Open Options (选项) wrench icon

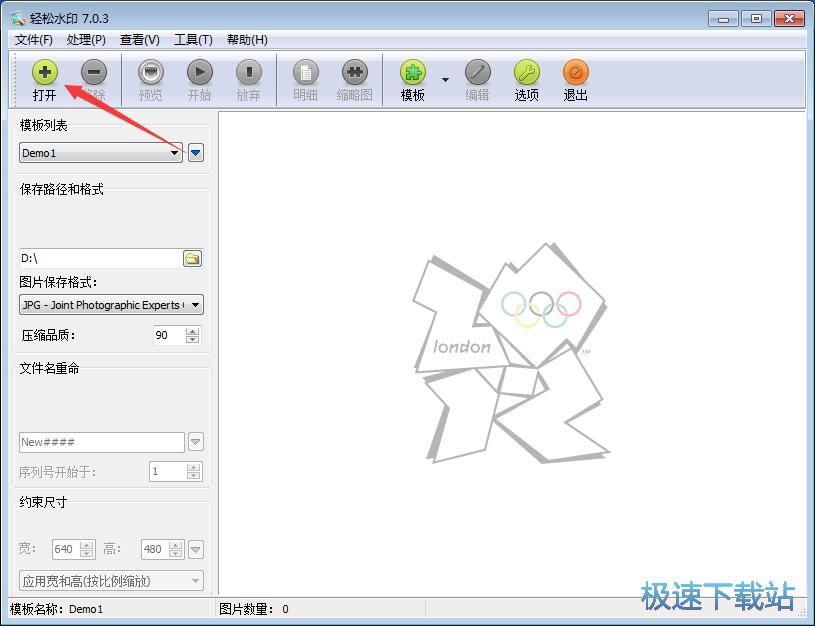pyautogui.click(x=526, y=73)
